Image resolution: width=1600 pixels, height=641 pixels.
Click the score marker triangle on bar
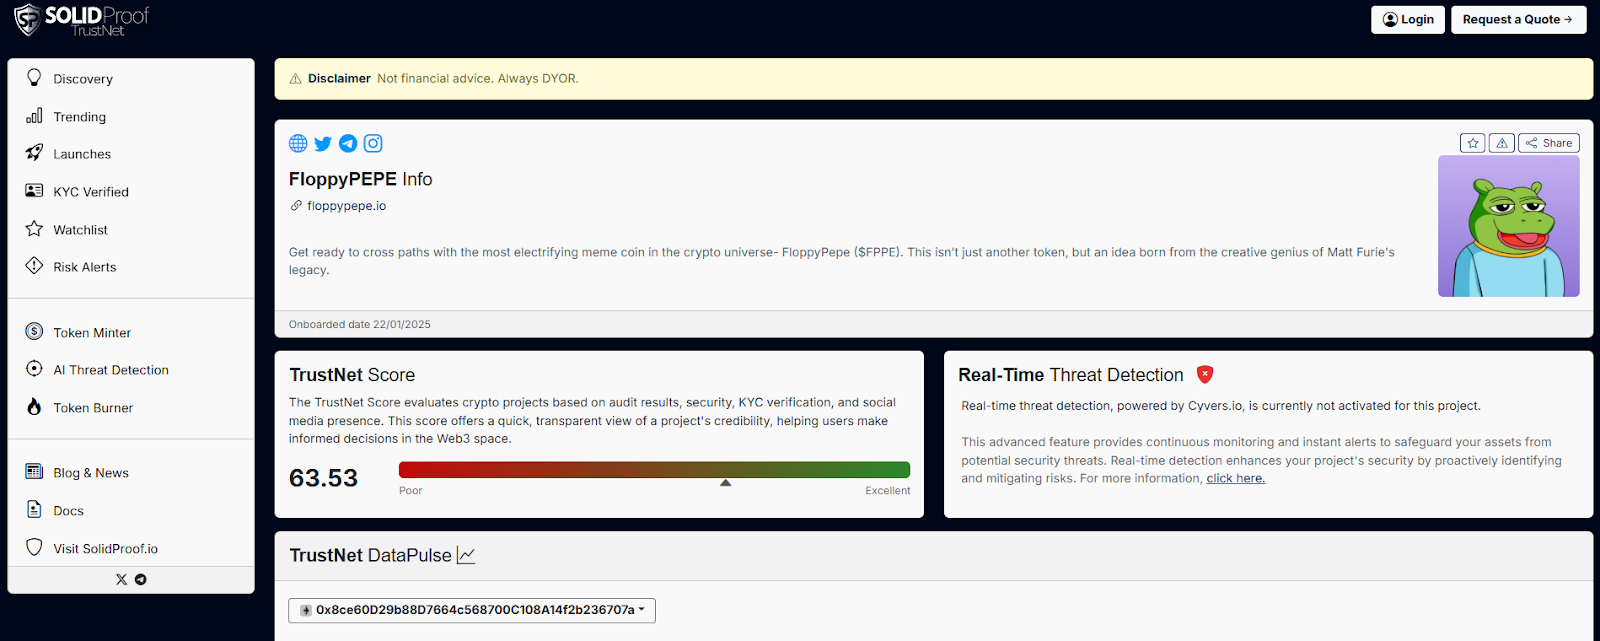pos(726,483)
